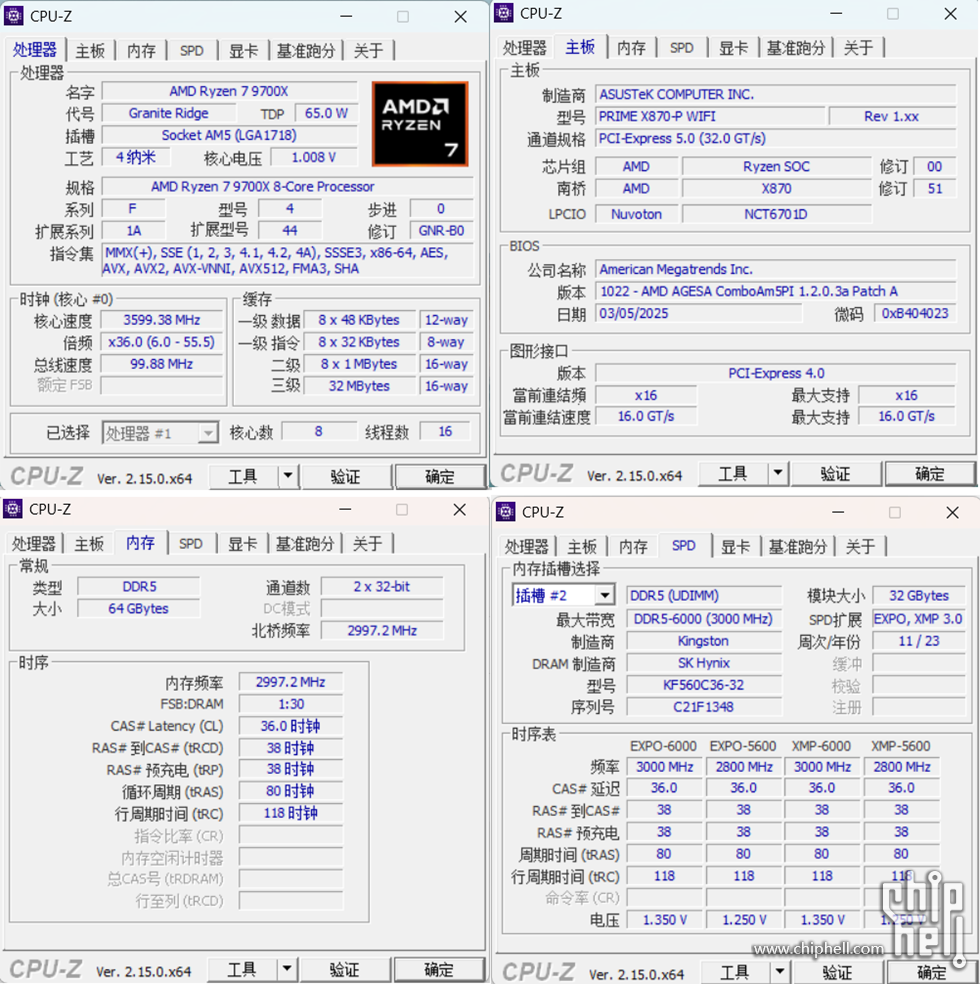
Task: Click the CPU-Z title icon in the 处理器 window
Action: click(14, 16)
